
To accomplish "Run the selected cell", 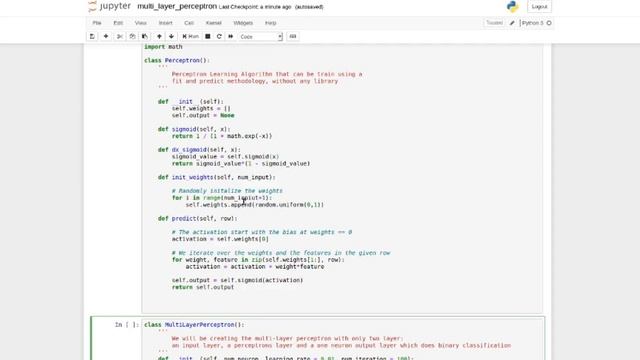I will [191, 36].
